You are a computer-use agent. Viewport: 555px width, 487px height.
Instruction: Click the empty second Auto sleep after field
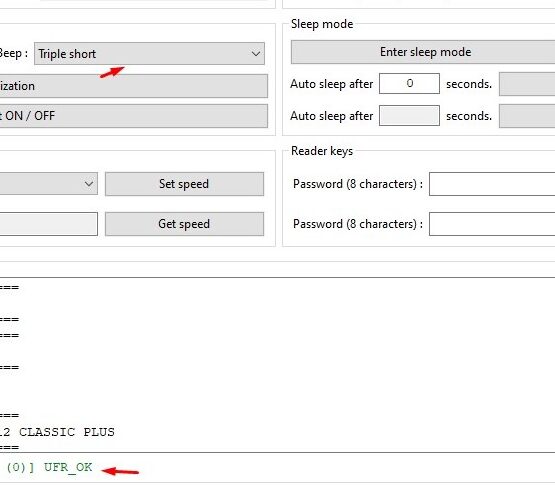click(x=409, y=115)
